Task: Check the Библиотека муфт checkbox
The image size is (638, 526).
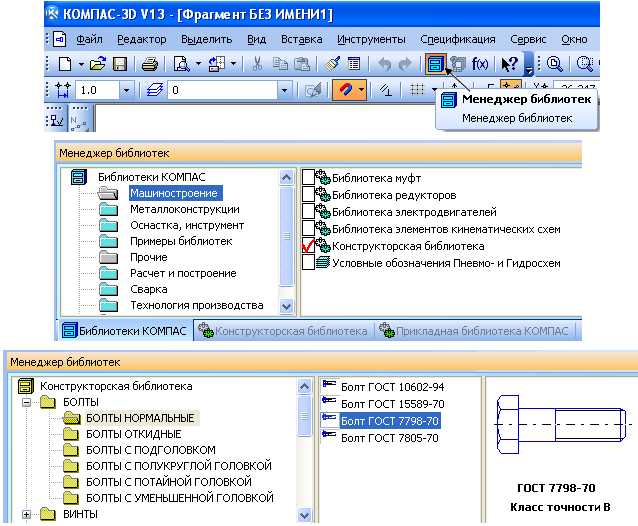Action: (308, 177)
